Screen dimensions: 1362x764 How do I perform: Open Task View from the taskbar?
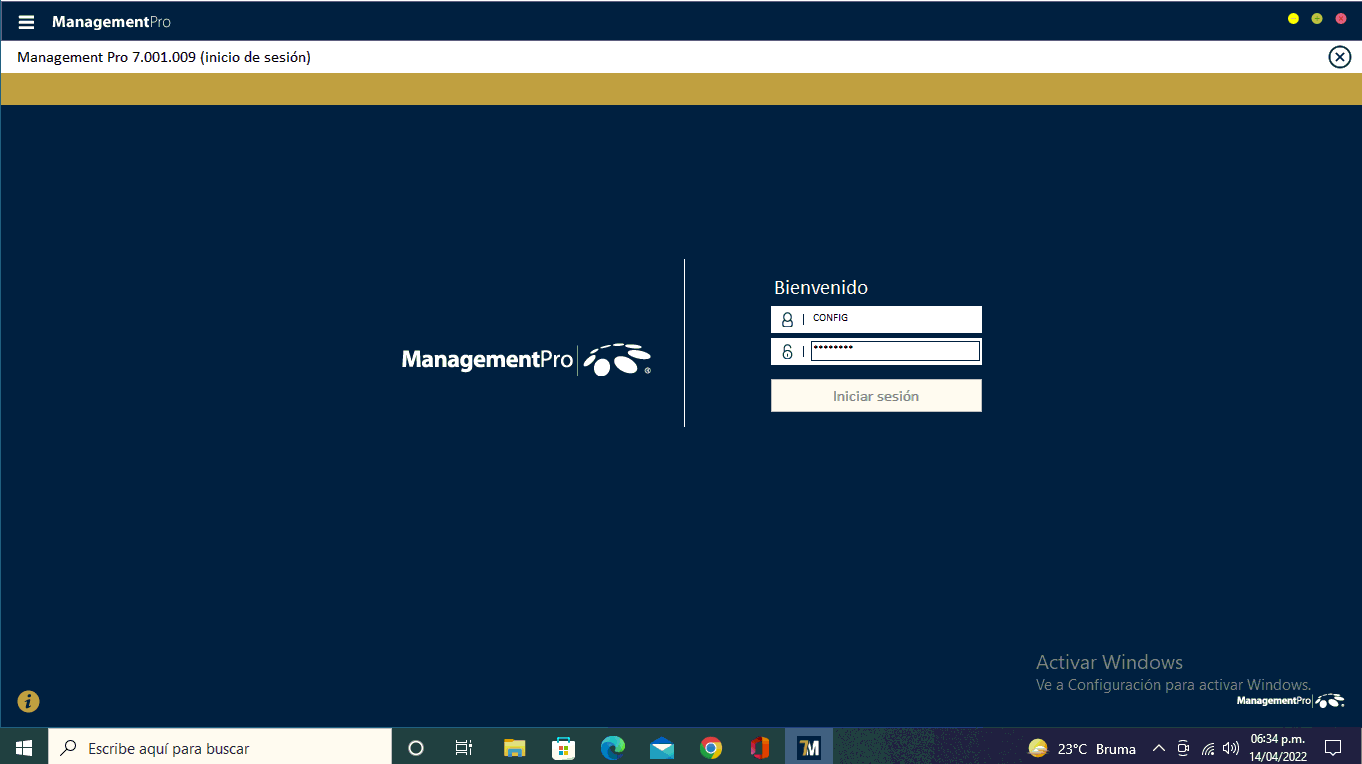[464, 748]
